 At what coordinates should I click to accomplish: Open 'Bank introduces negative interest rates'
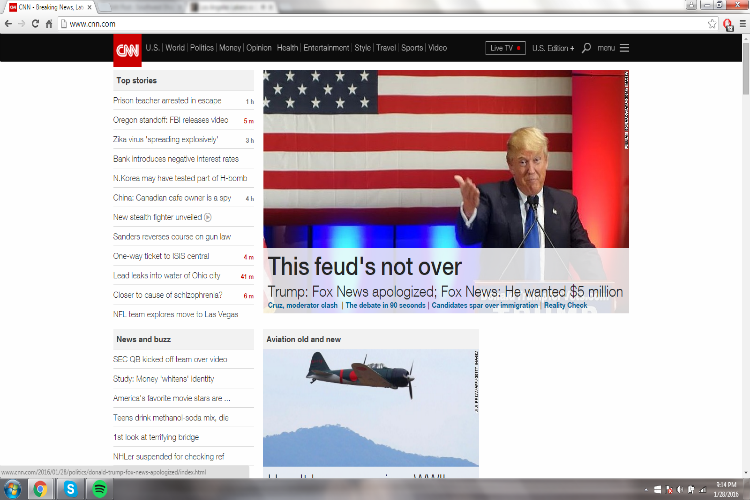click(x=176, y=159)
